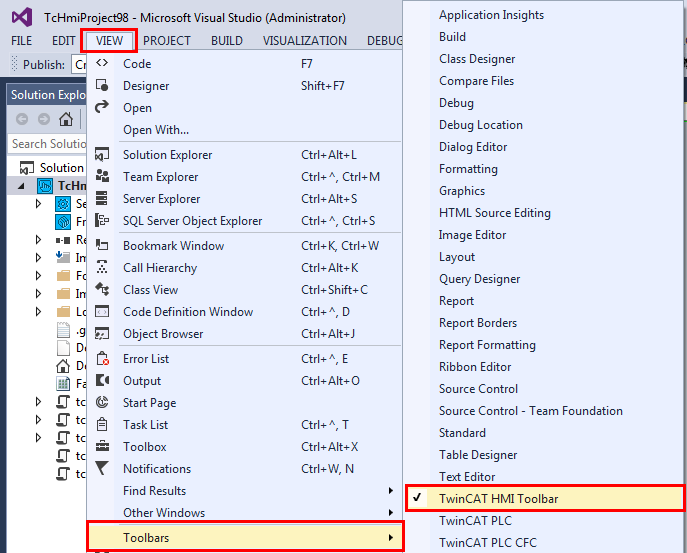
Task: Click the Bookmark Window icon
Action: (x=102, y=245)
